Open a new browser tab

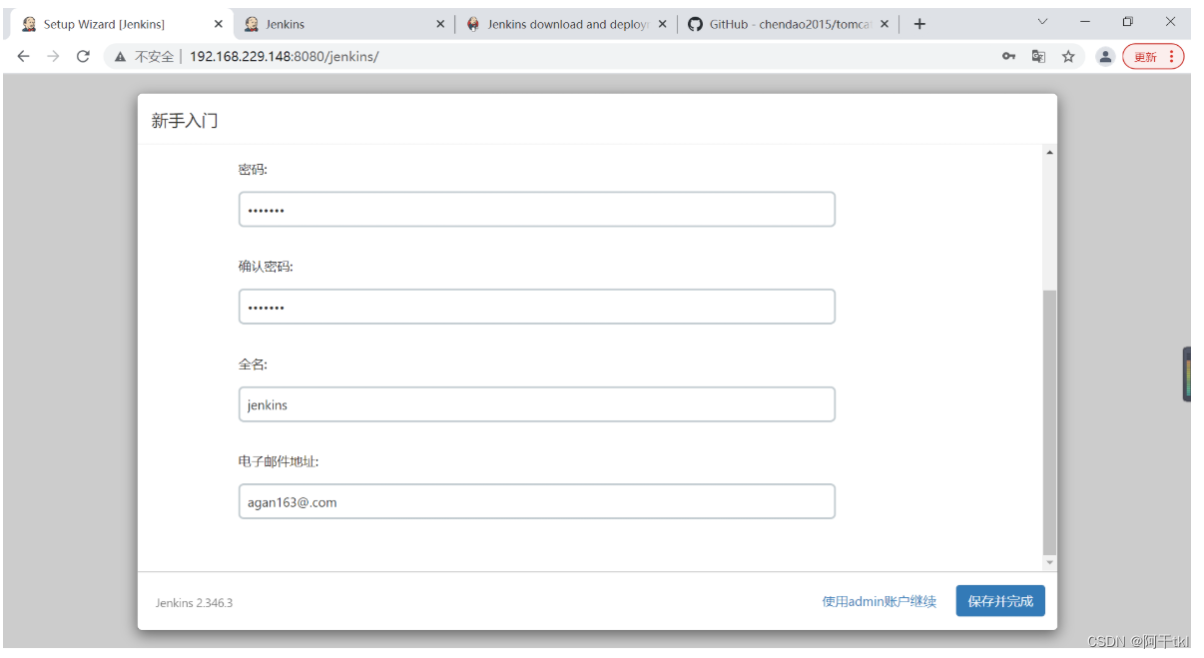click(x=920, y=24)
